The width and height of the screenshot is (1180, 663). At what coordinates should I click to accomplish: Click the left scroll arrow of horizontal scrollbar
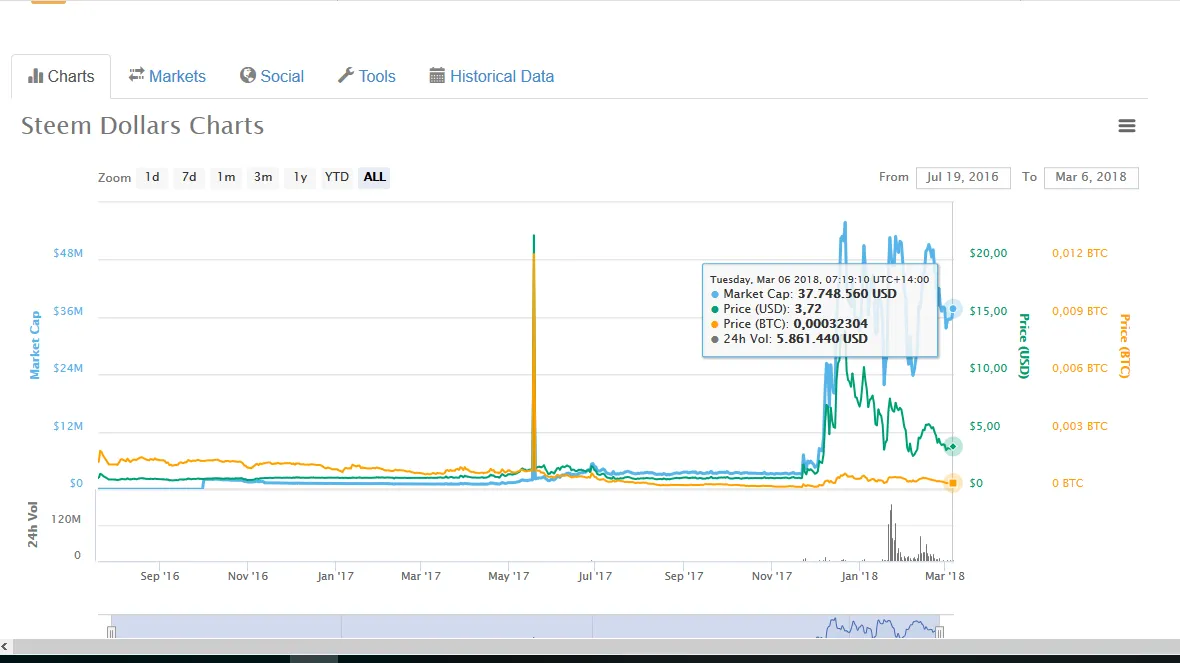(5, 646)
